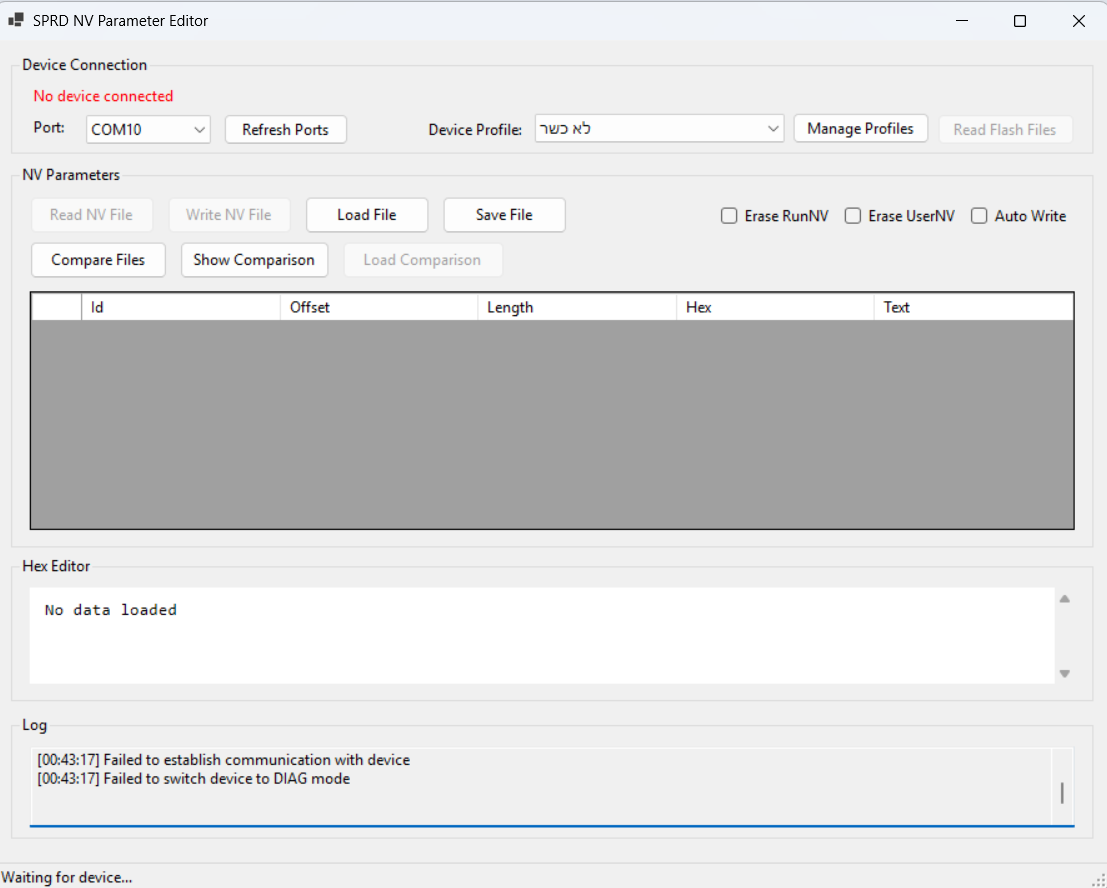
Task: Click the Compare Files button
Action: click(98, 260)
